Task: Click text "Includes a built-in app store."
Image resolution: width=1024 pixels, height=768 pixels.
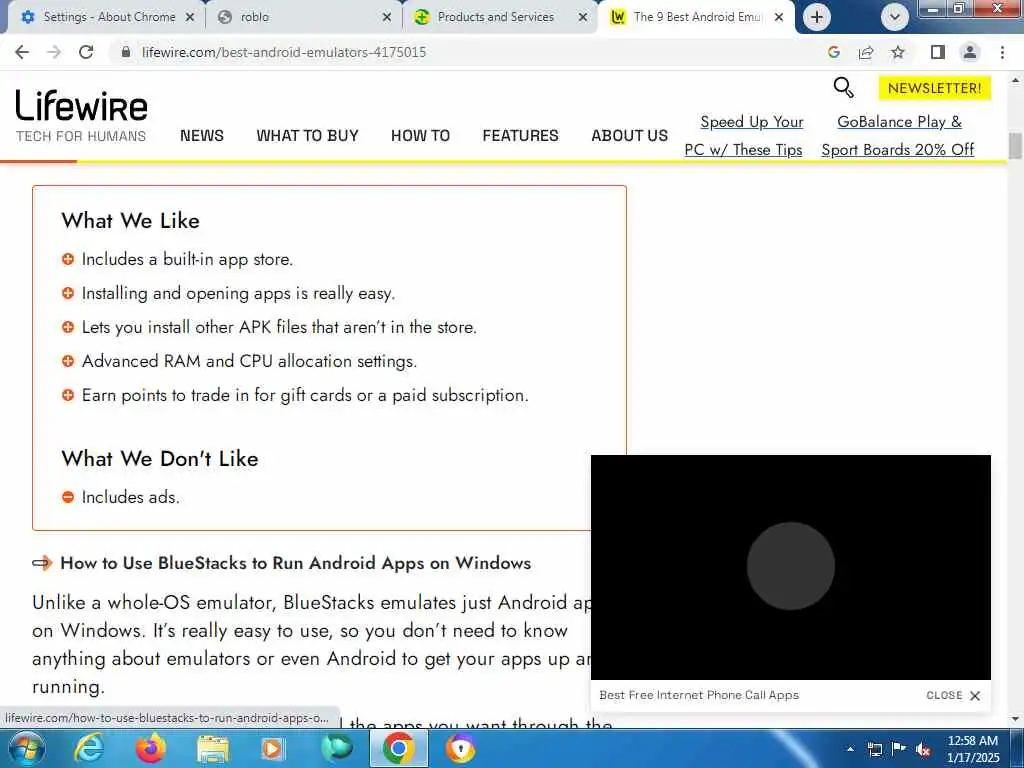Action: pyautogui.click(x=187, y=259)
